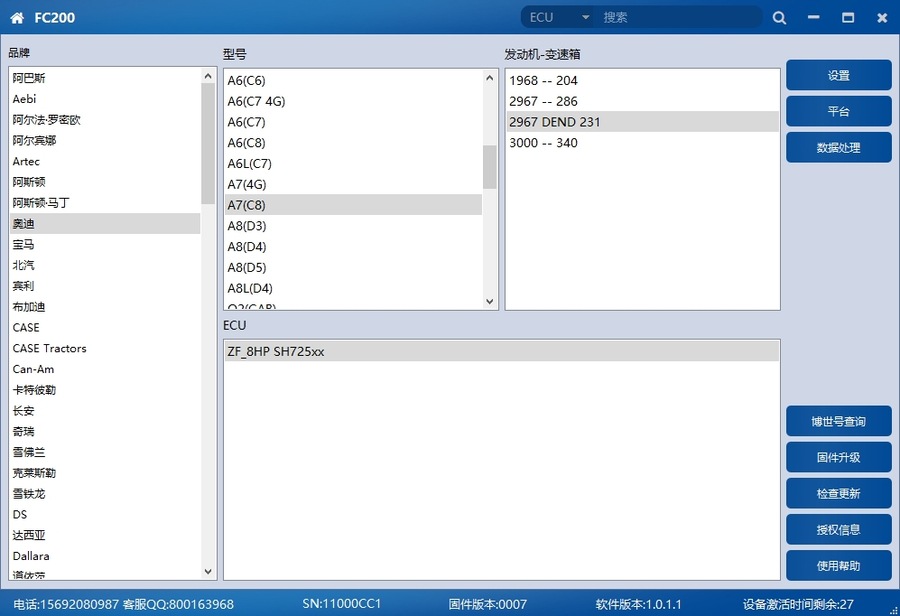Click the 博世号查询 Bosch number lookup button

pos(839,421)
